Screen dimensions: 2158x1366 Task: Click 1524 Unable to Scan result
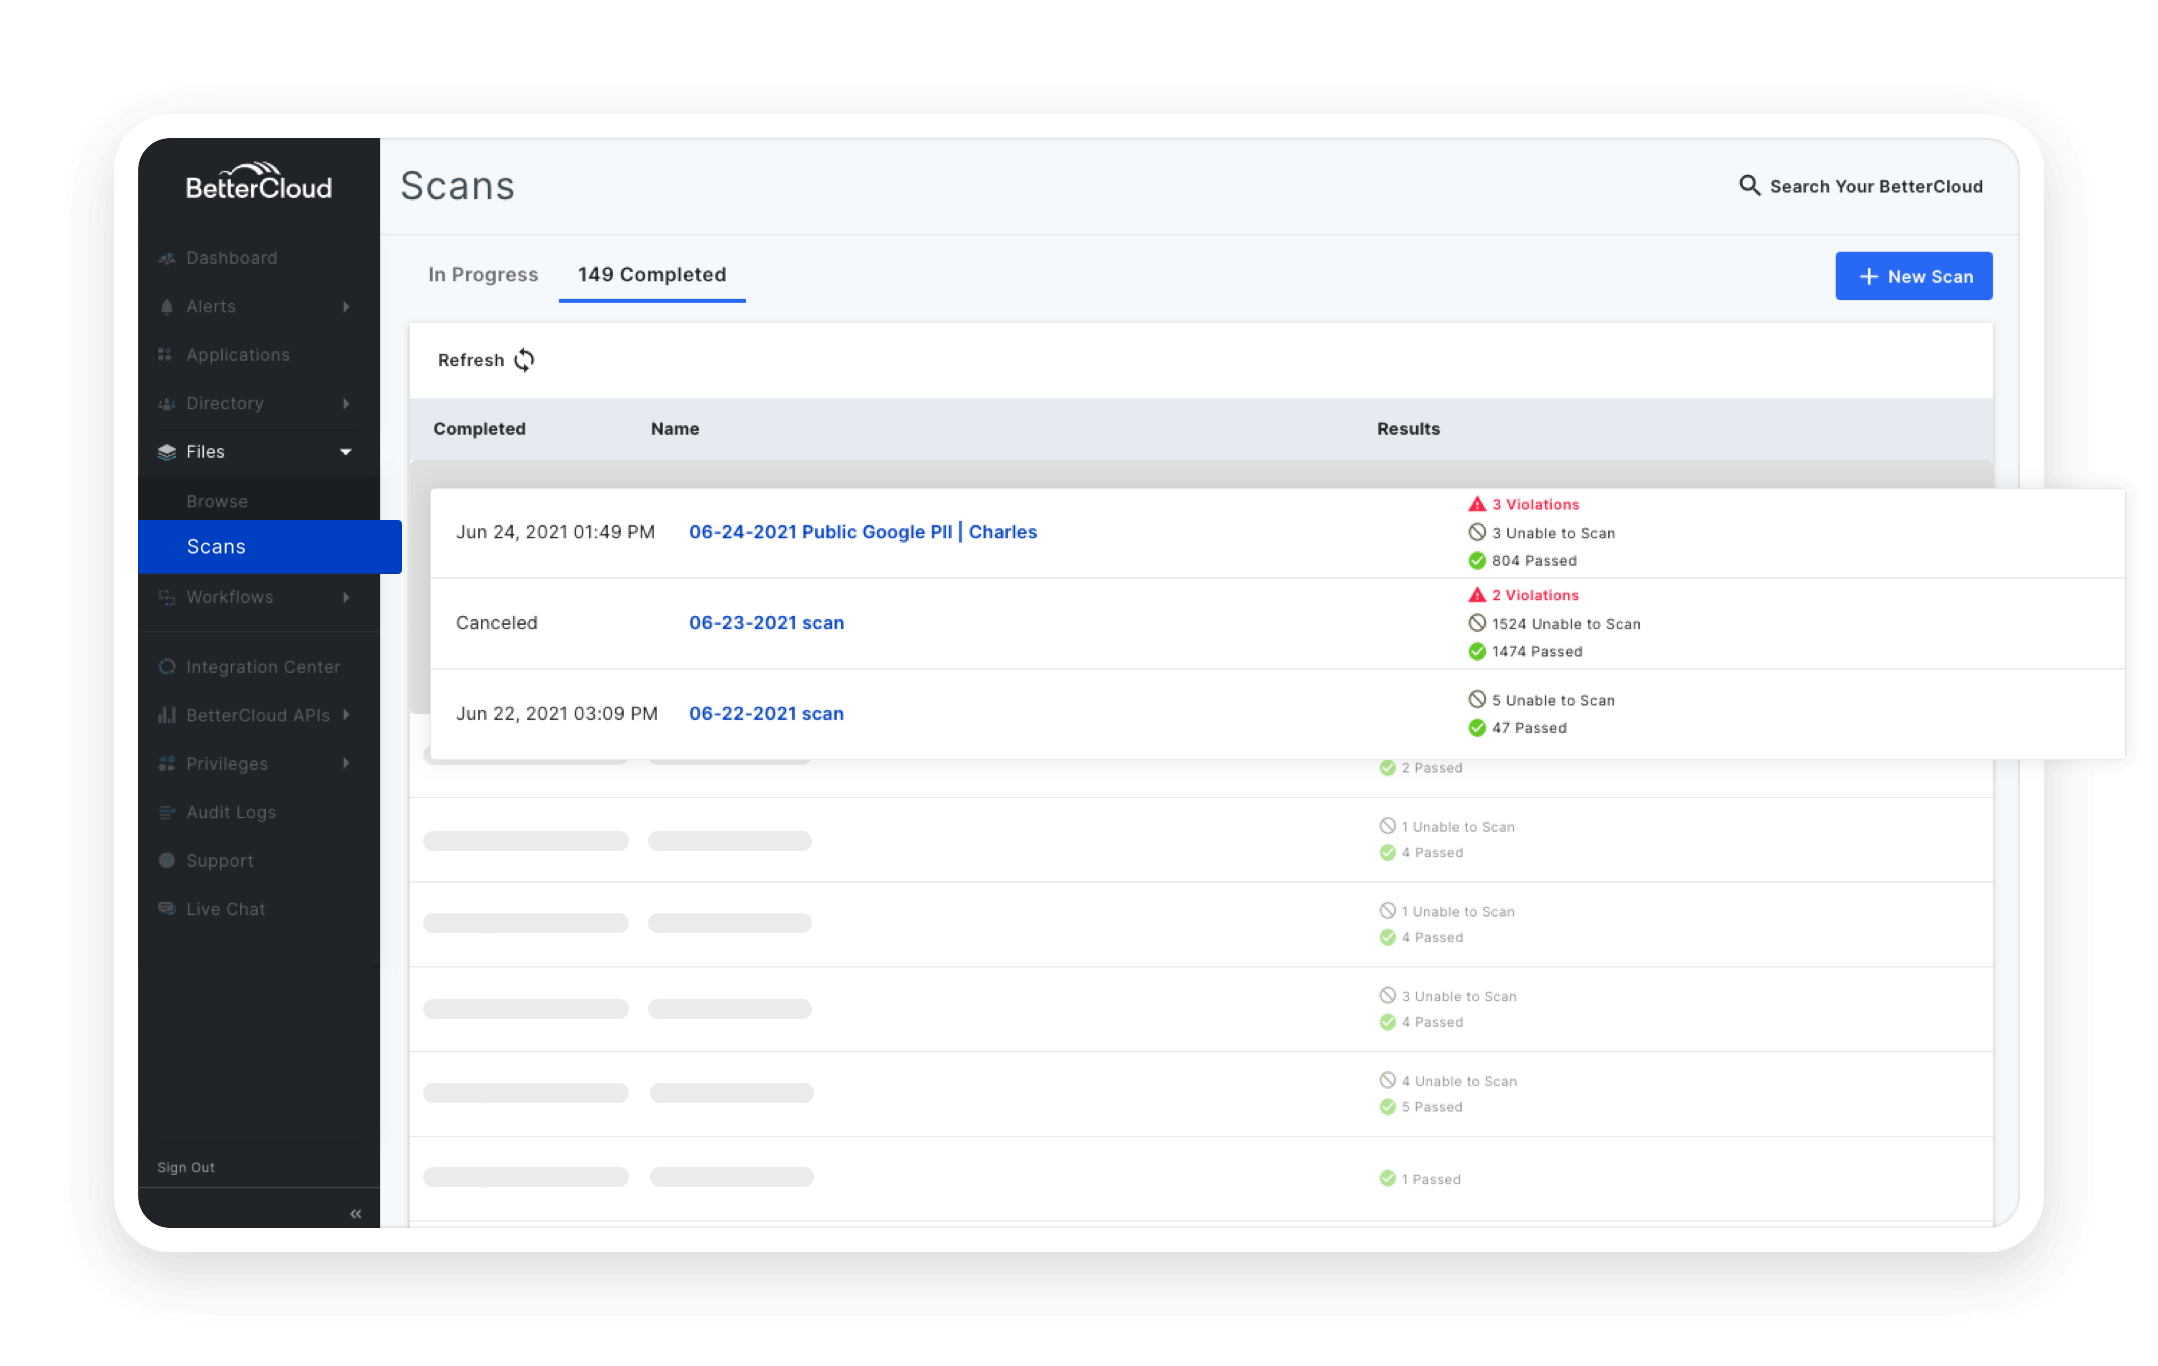click(1566, 624)
